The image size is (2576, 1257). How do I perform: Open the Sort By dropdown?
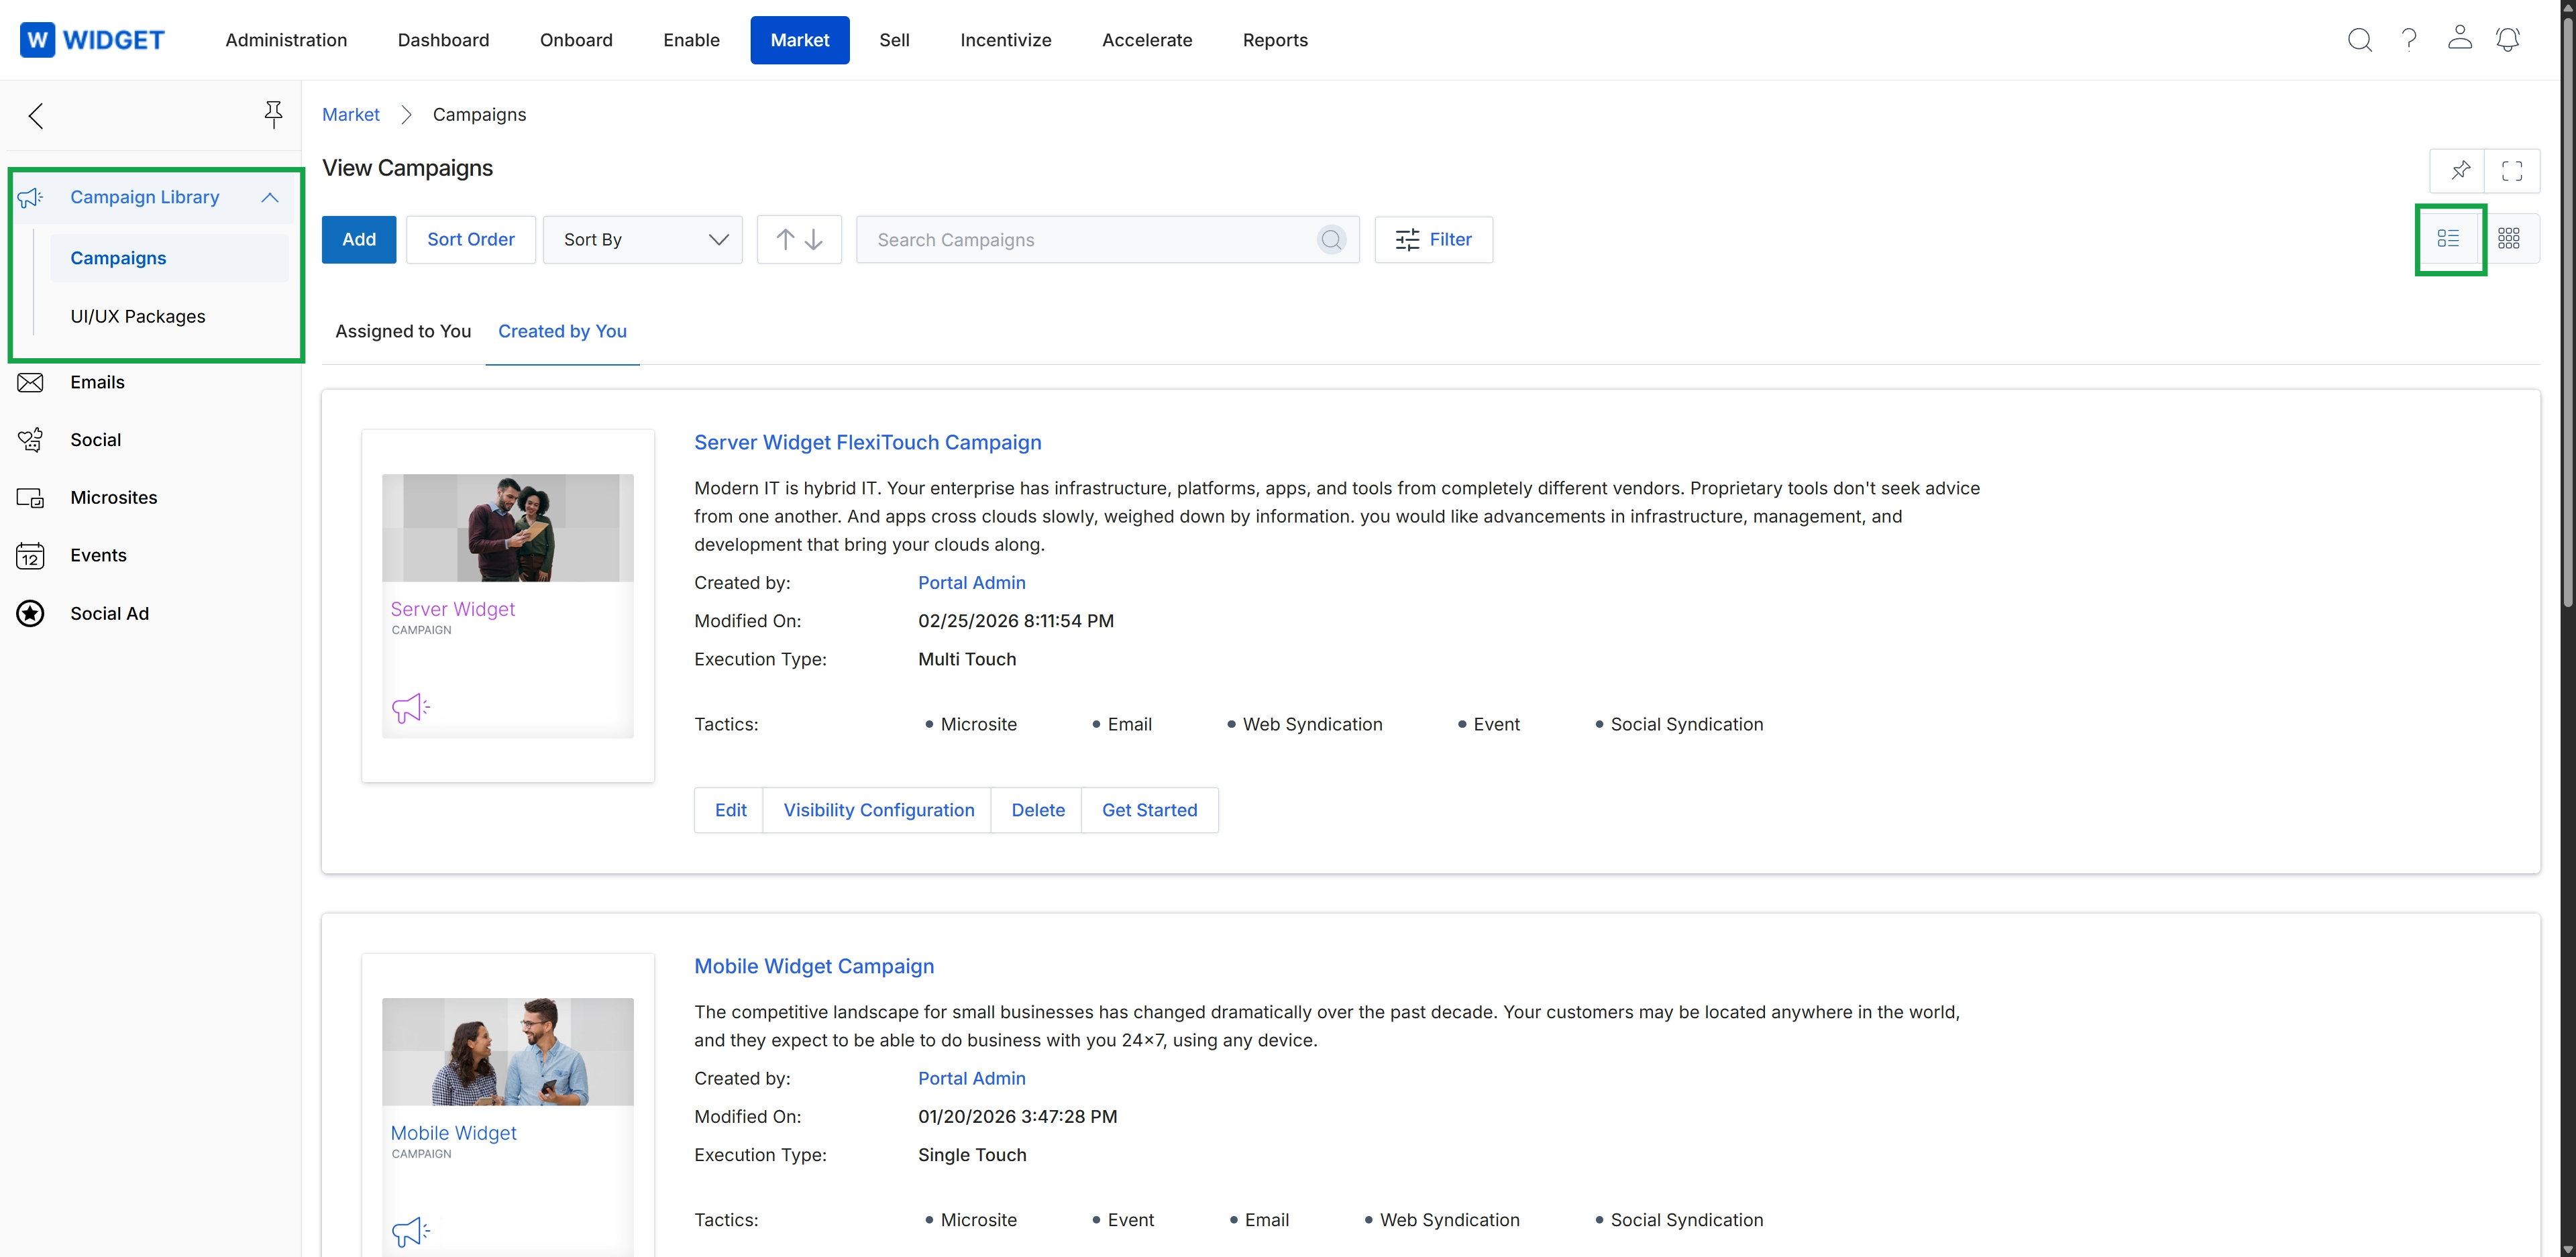[642, 240]
